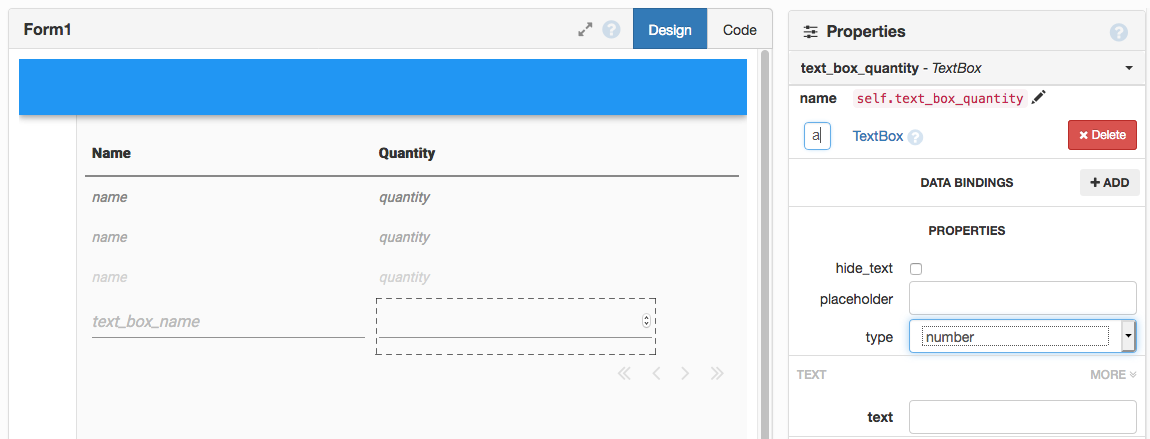
Task: Click the TextBox component type icon
Action: tap(817, 136)
